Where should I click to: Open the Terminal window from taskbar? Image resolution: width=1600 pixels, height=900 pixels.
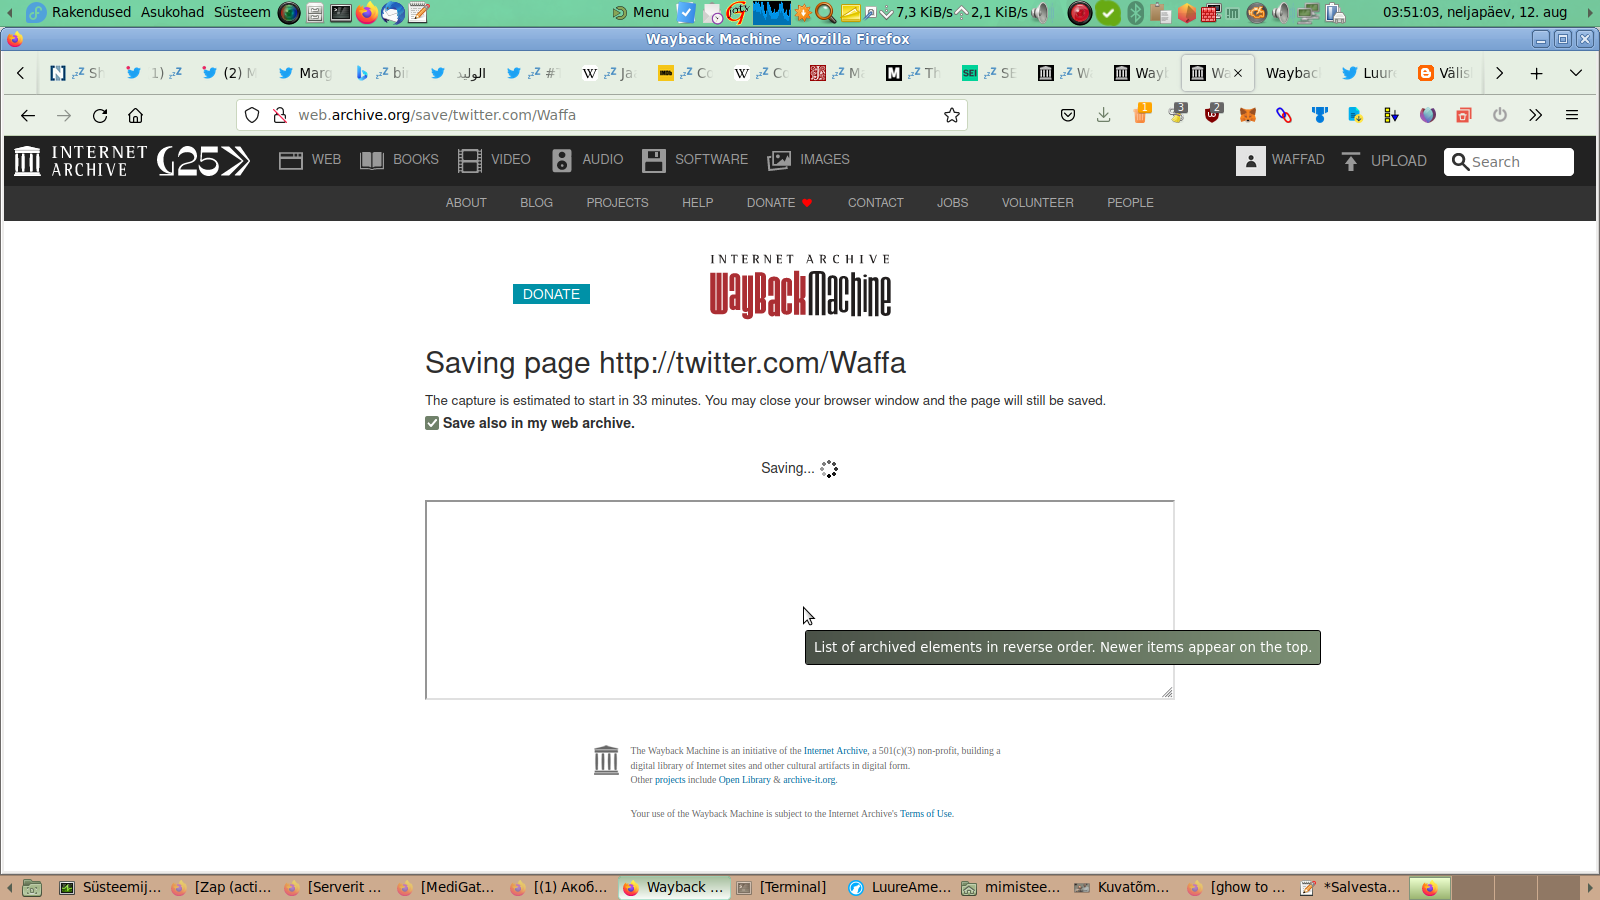click(x=783, y=887)
